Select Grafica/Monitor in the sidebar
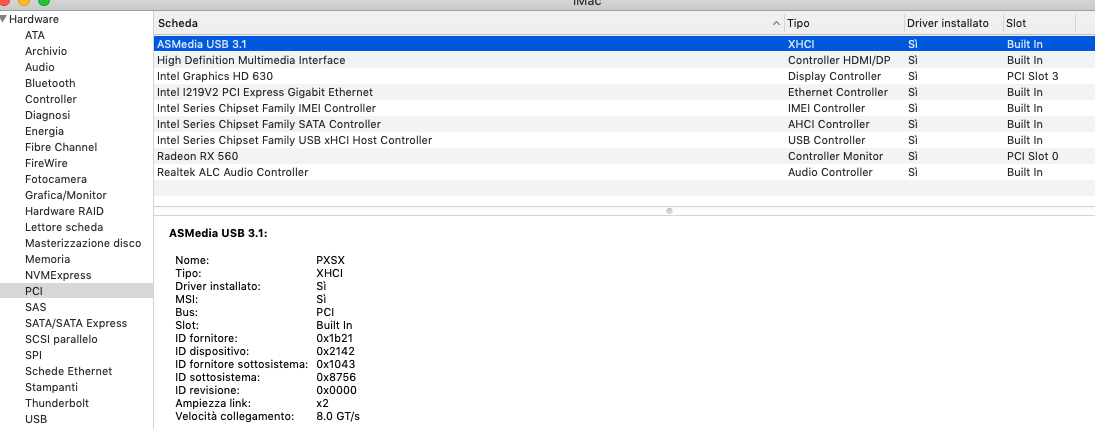 coord(66,196)
